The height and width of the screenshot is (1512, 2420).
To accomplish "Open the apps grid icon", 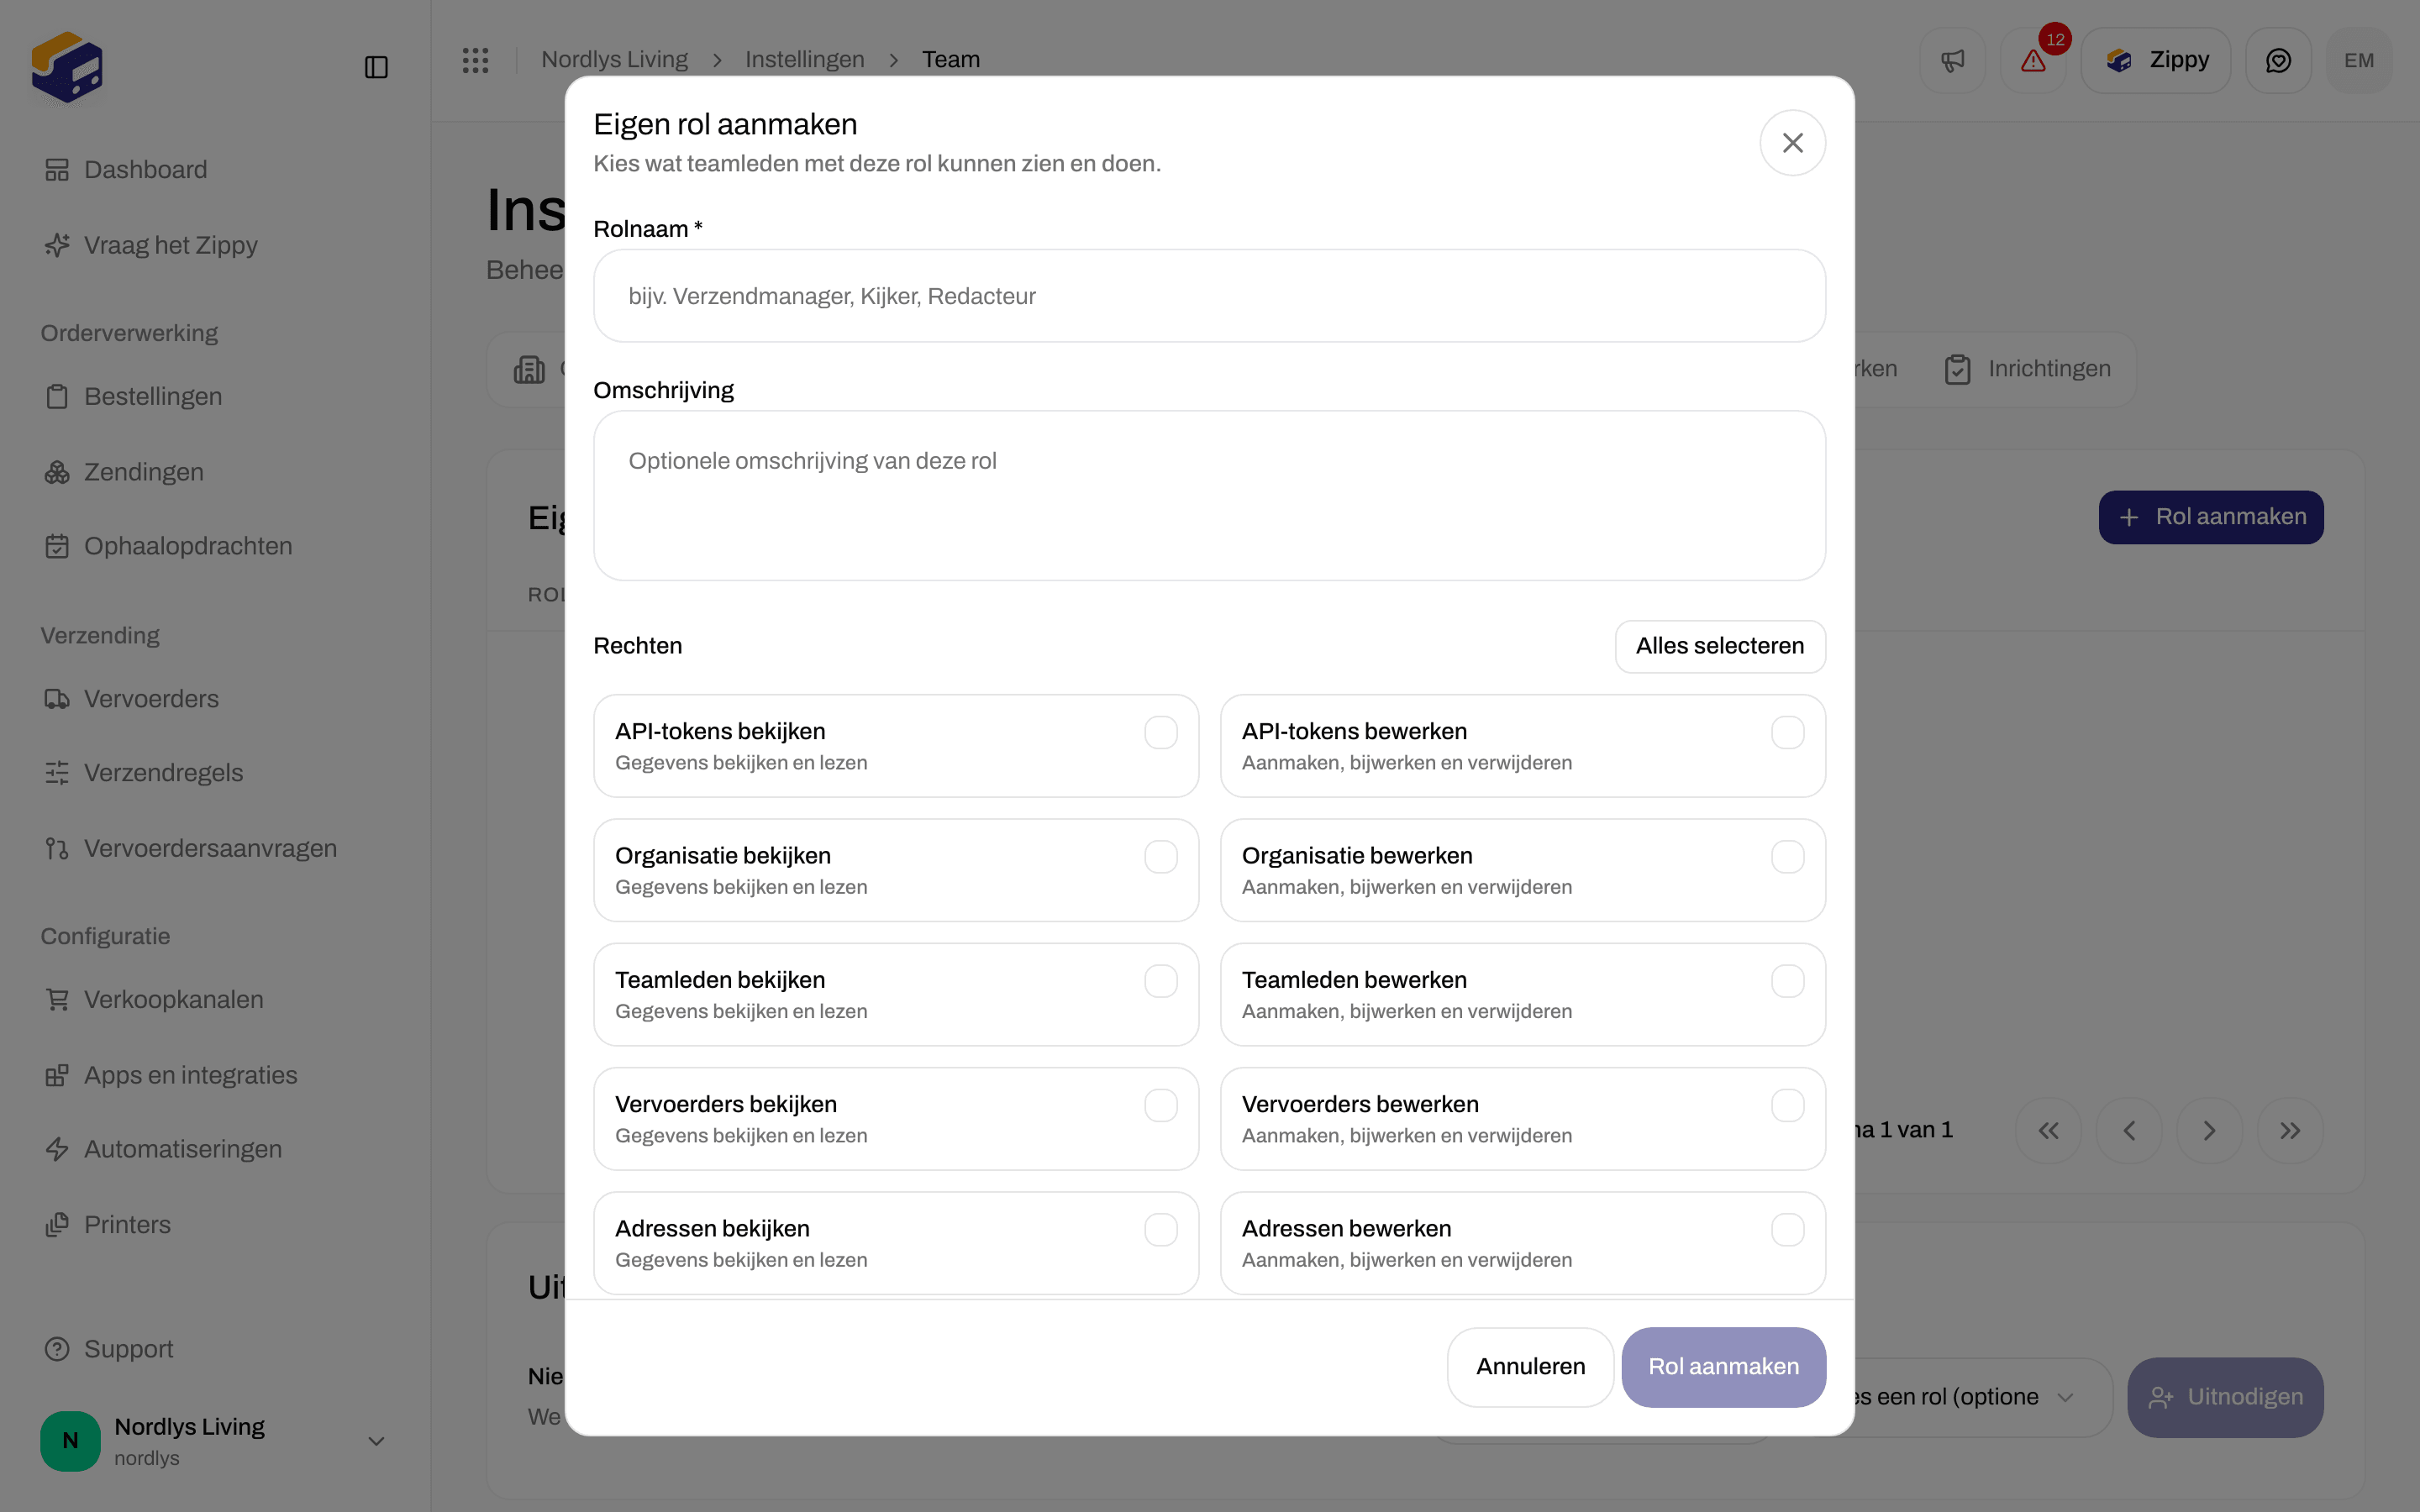I will point(475,60).
